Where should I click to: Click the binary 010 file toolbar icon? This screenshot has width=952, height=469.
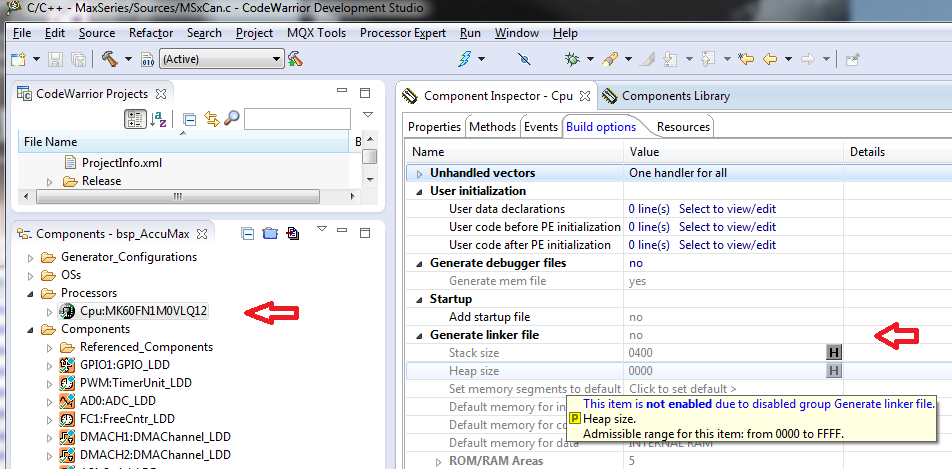click(148, 59)
